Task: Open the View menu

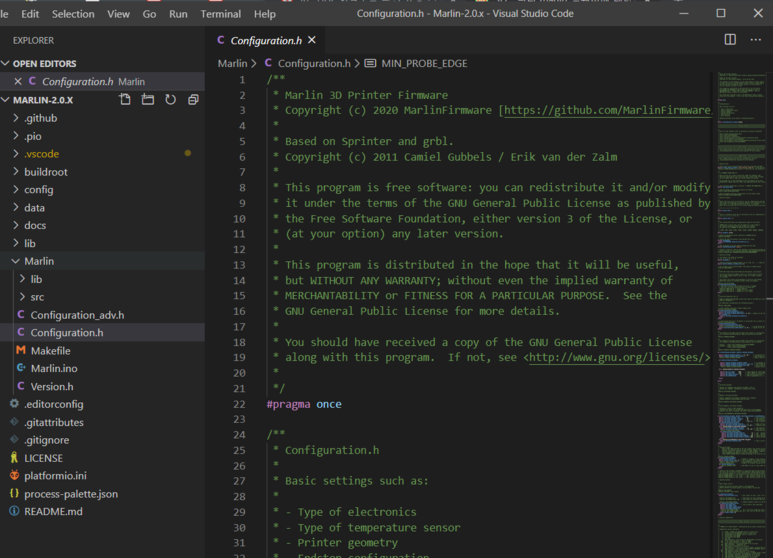Action: 118,14
